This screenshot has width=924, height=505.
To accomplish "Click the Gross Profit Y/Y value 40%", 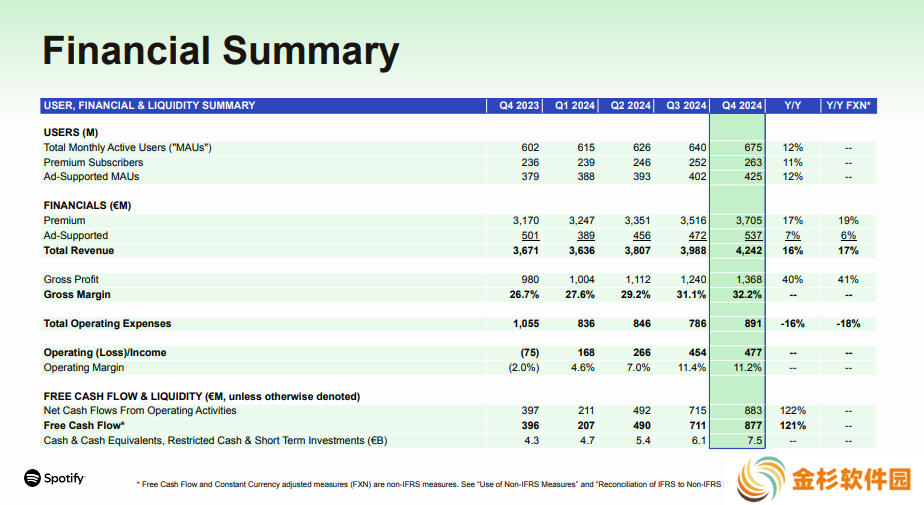I will (793, 279).
